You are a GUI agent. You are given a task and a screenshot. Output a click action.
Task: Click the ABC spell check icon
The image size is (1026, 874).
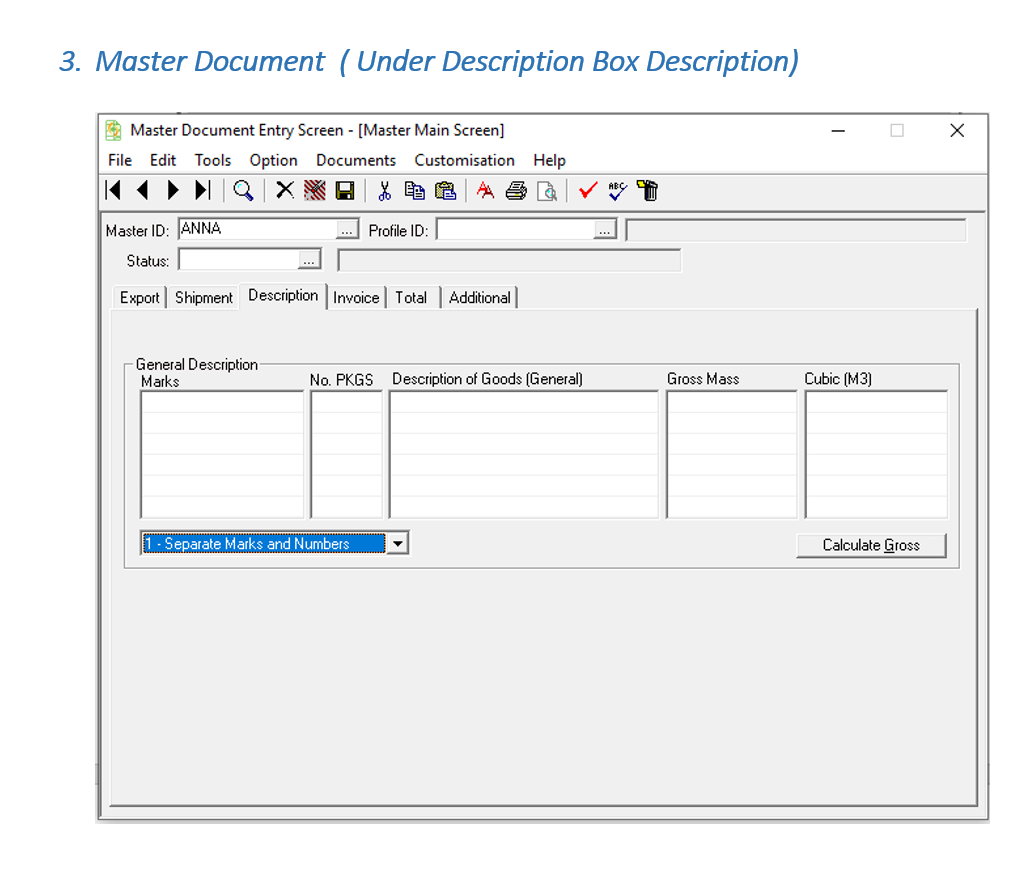617,190
